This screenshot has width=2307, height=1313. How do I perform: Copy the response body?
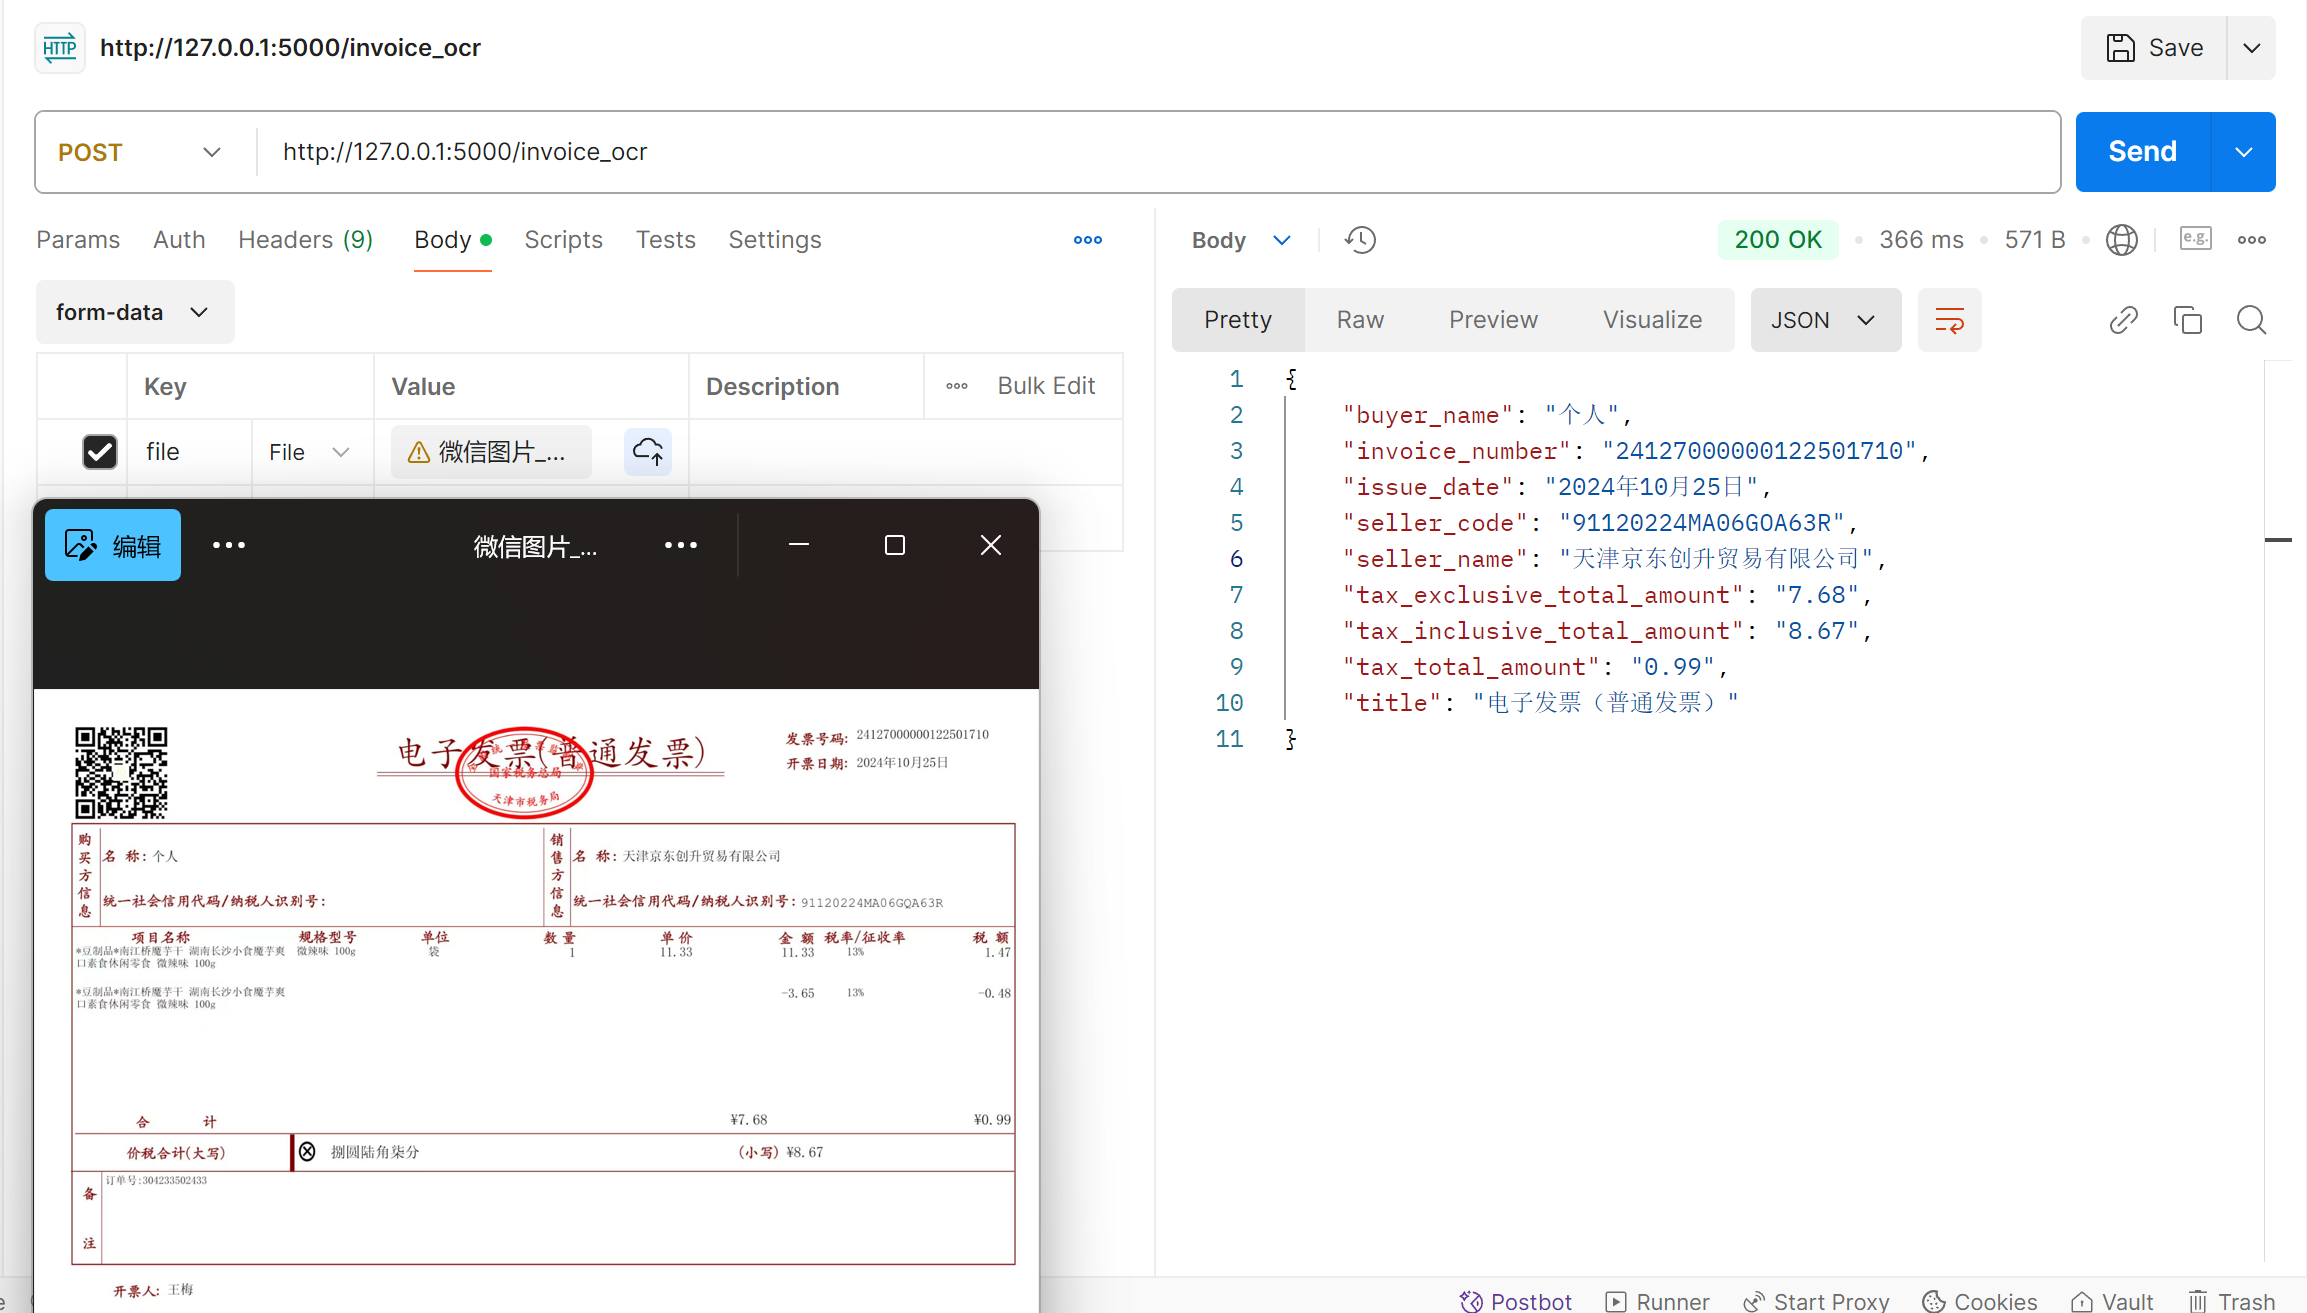pos(2188,320)
